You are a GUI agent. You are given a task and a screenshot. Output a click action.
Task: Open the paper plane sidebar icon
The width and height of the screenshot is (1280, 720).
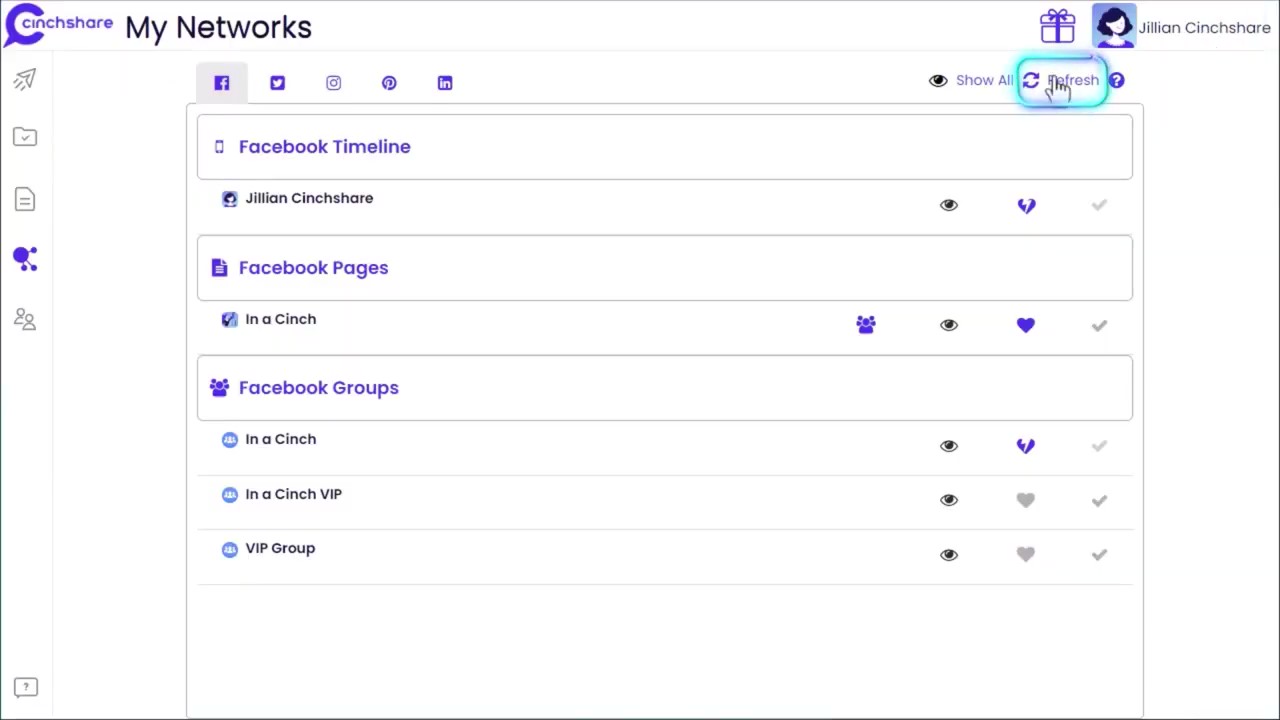(25, 79)
